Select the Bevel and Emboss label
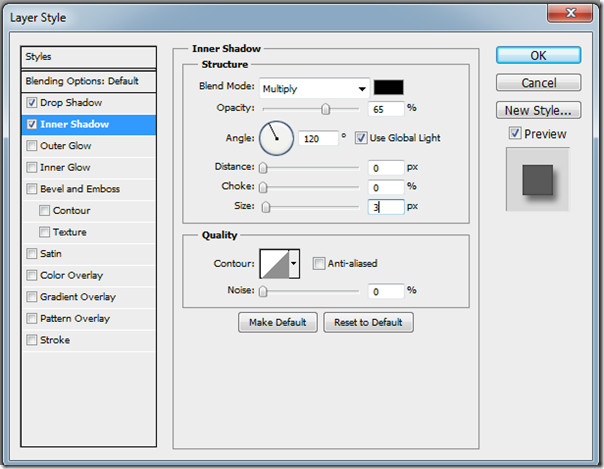Screen dimensions: 604x469 (80, 189)
